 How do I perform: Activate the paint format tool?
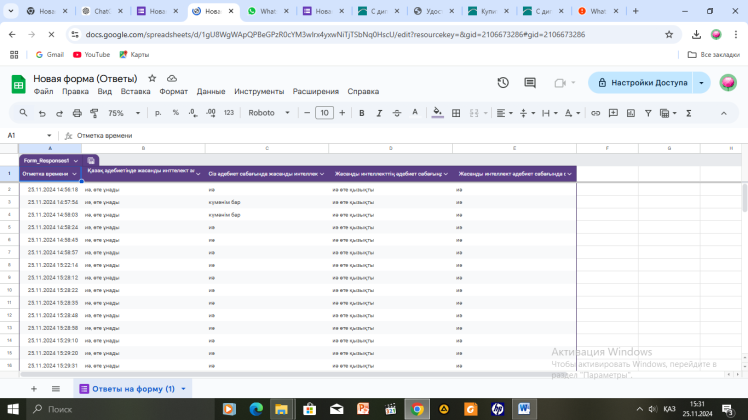(94, 113)
